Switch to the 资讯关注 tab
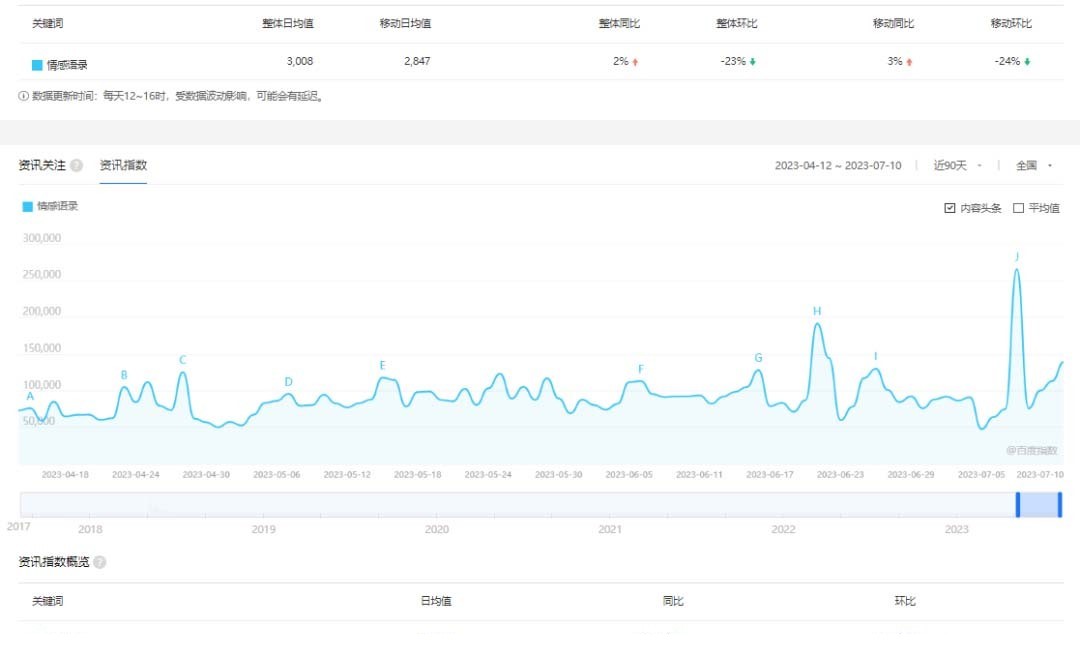The width and height of the screenshot is (1080, 657). [42, 165]
